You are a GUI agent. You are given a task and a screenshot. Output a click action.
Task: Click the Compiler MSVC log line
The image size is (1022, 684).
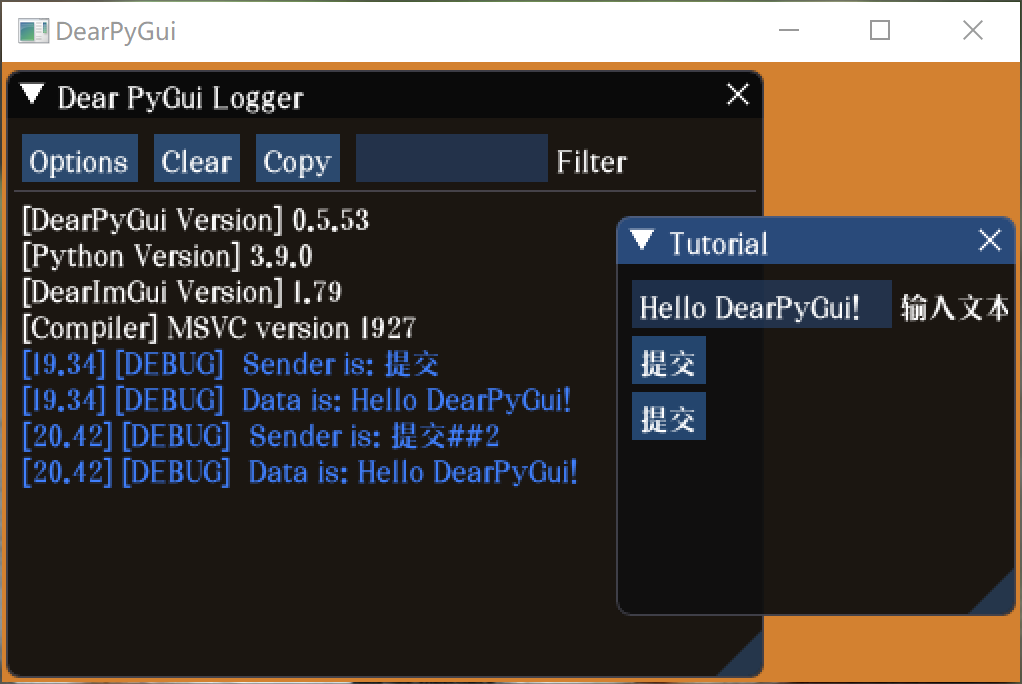click(x=201, y=328)
